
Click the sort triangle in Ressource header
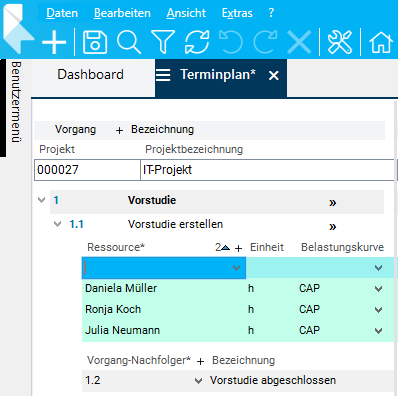pos(226,248)
